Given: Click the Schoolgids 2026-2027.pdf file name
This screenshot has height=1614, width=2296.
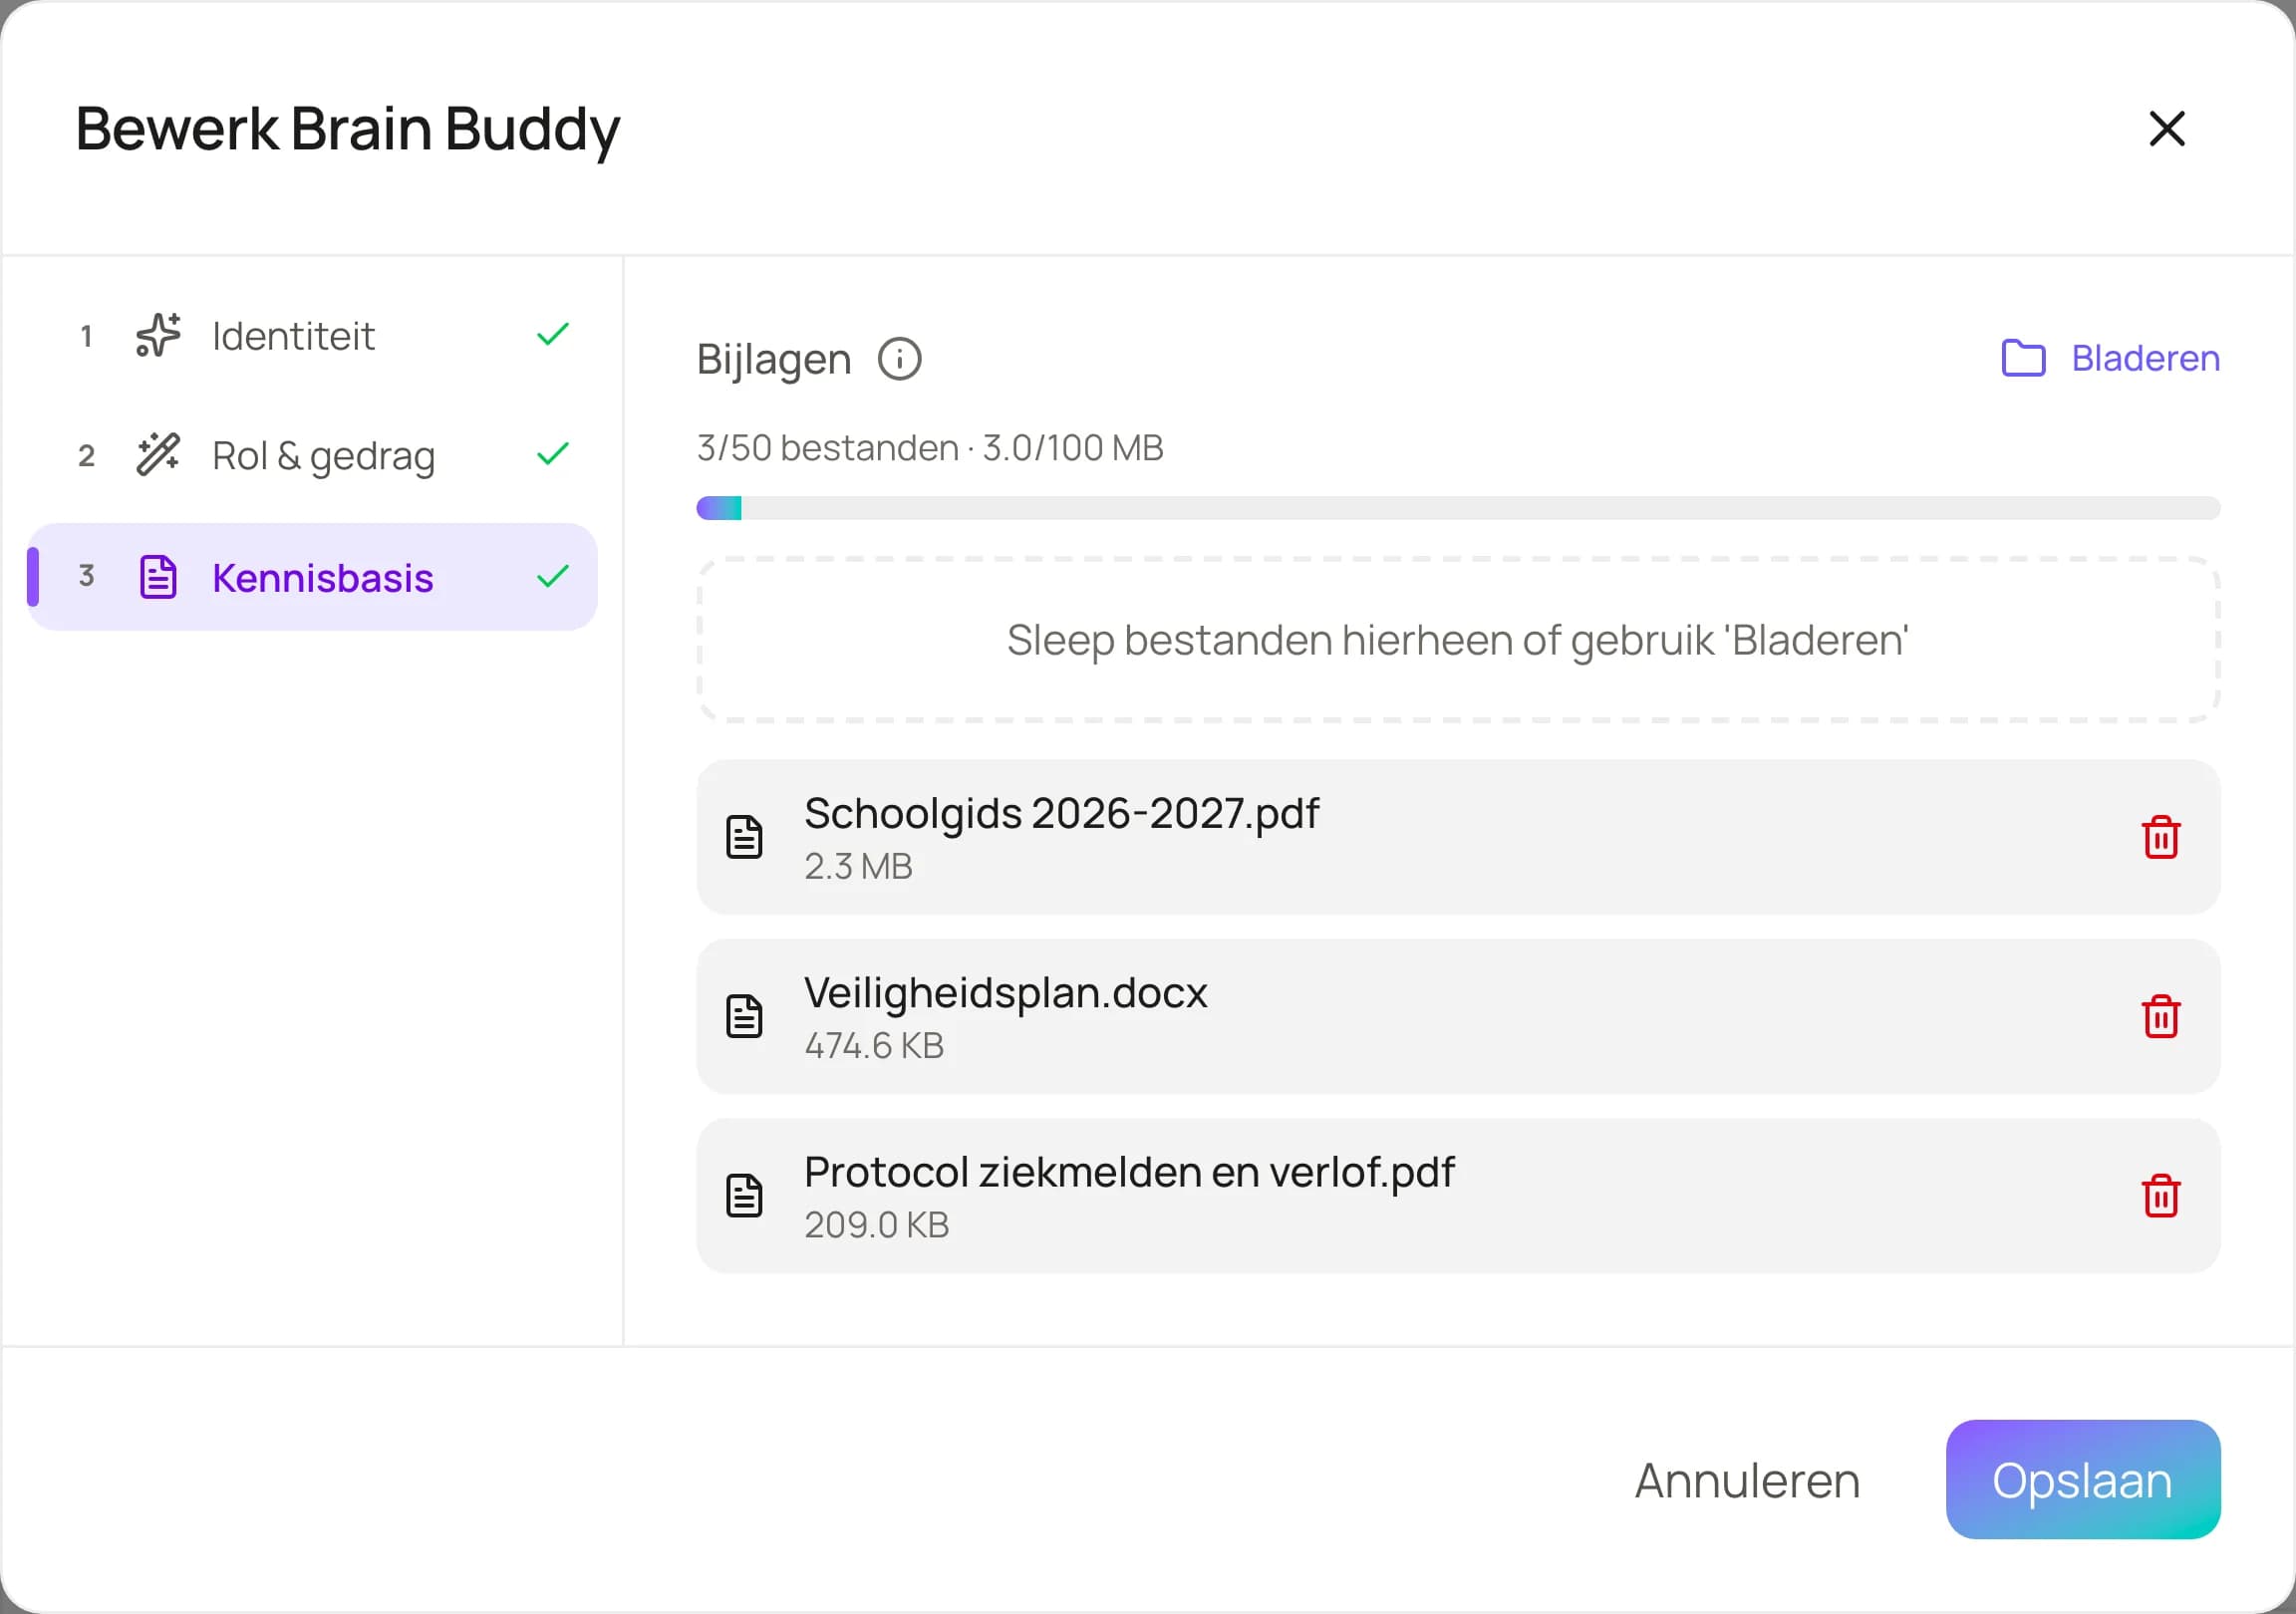Looking at the screenshot, I should coord(1061,813).
